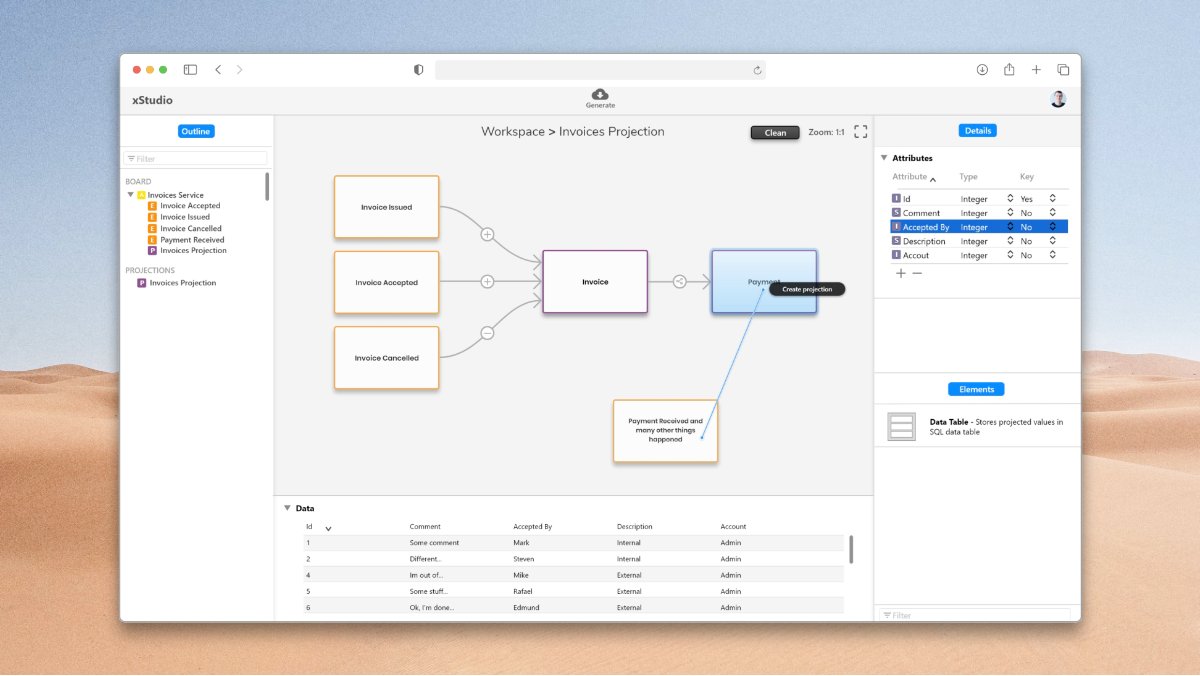1200x676 pixels.
Task: Toggle the Key value for Comment attribute
Action: pos(1054,212)
